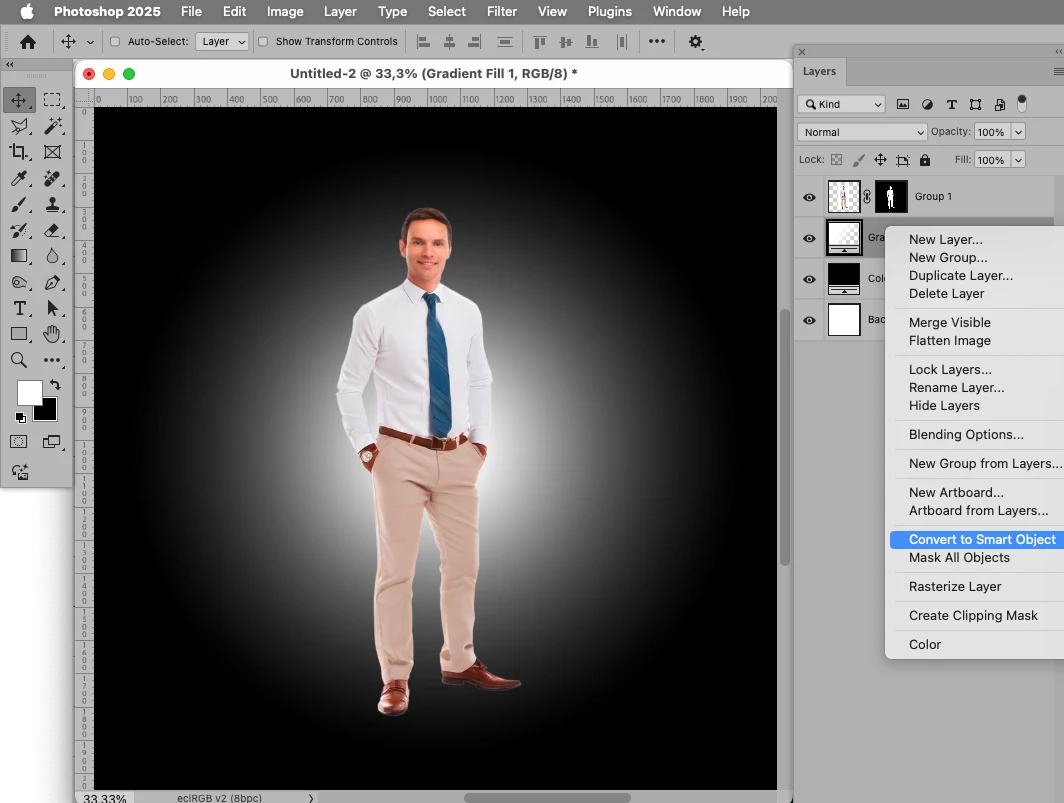Viewport: 1064px width, 803px height.
Task: Check Show Transform Controls
Action: [263, 42]
